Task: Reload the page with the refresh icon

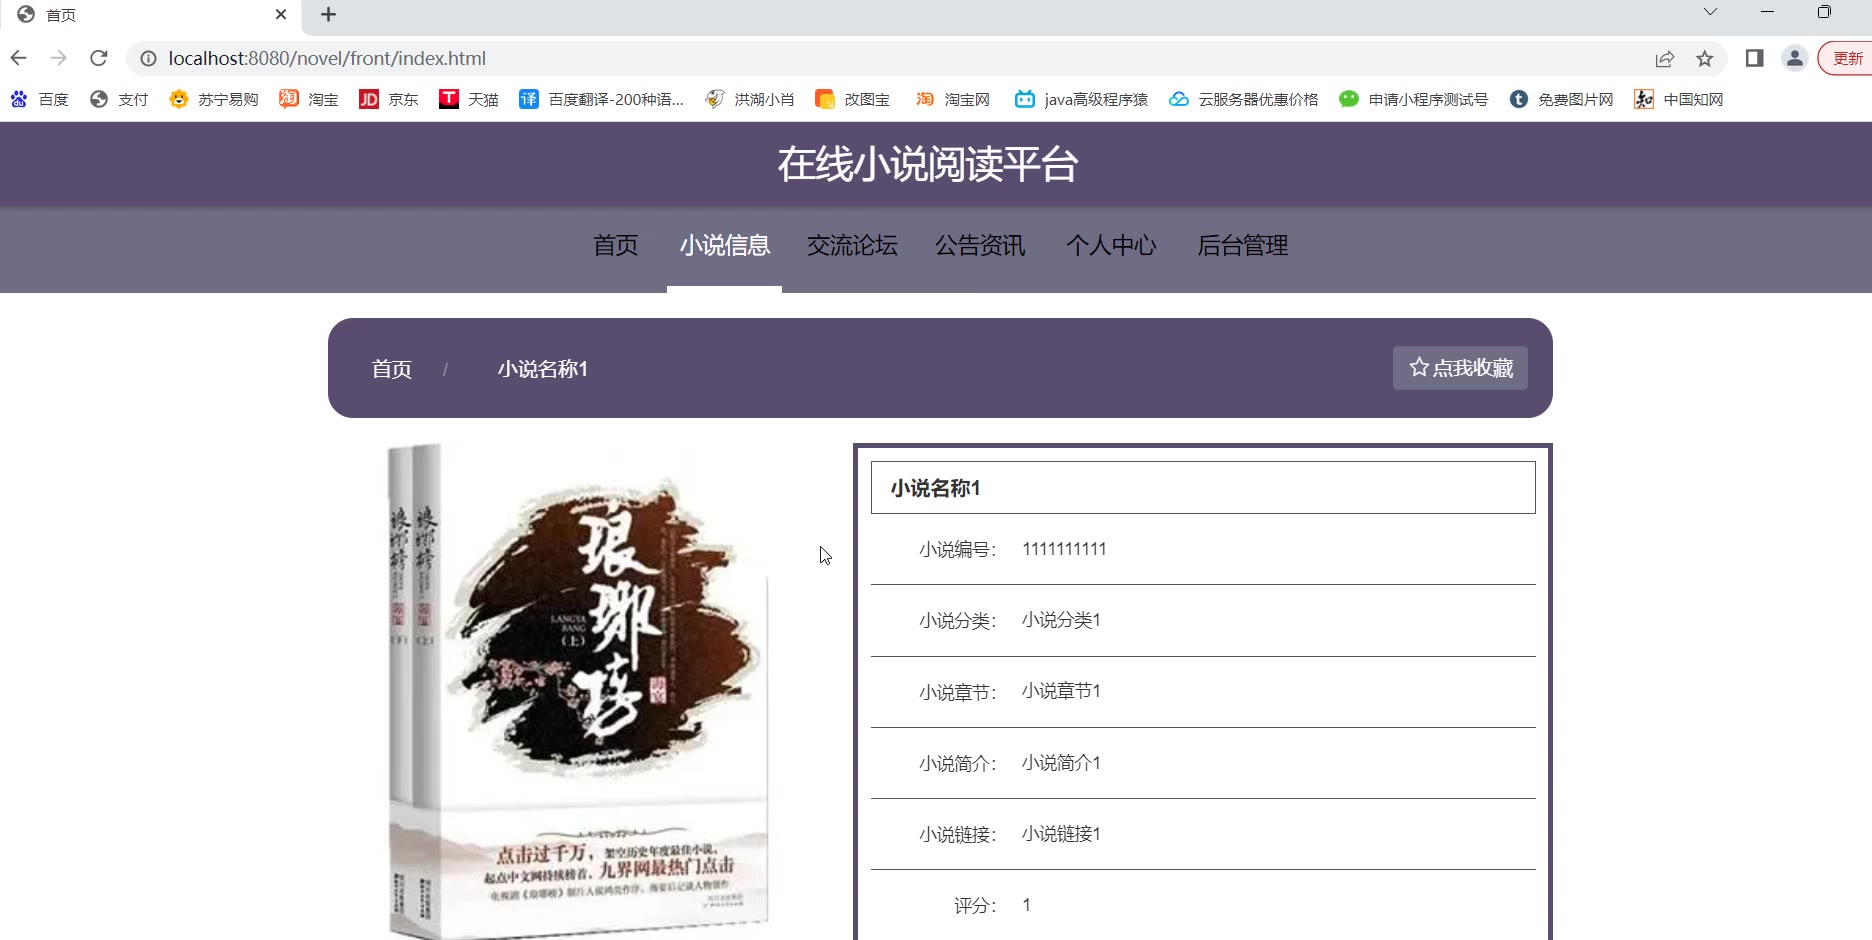Action: point(98,58)
